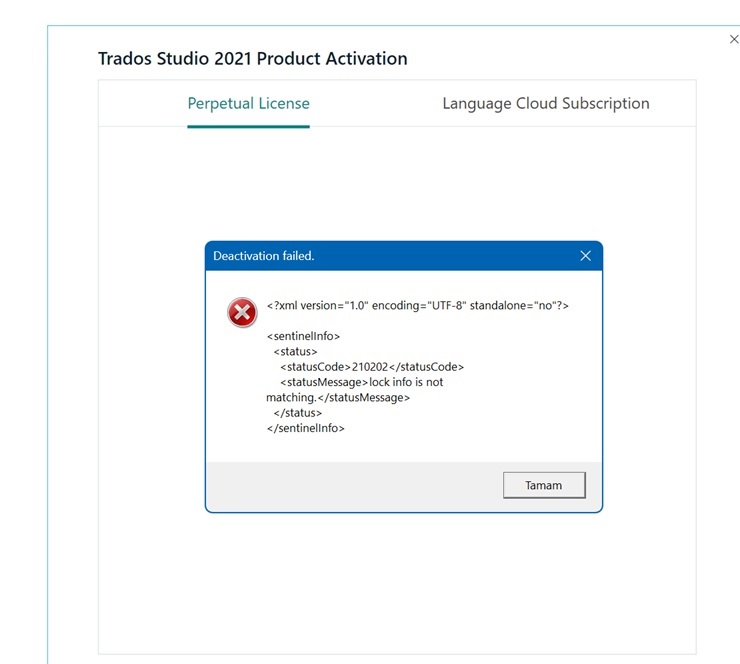
Task: Close the Product Activation window
Action: click(734, 39)
